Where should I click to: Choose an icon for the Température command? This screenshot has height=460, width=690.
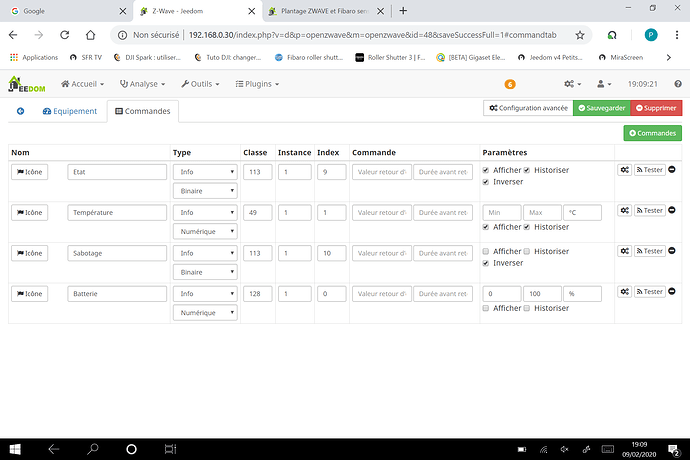[x=29, y=212]
